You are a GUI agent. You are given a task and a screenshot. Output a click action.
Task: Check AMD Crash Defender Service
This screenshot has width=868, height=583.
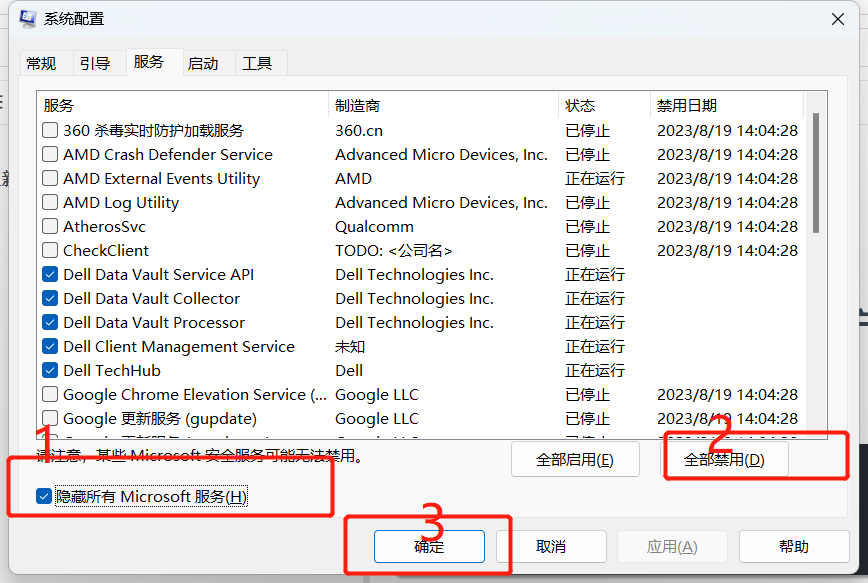pos(50,155)
